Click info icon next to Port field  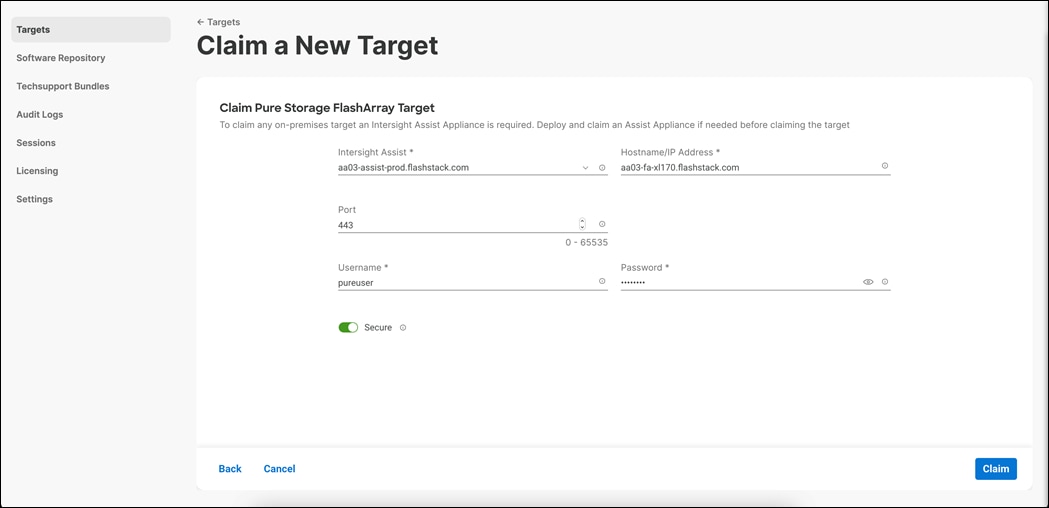click(x=602, y=225)
